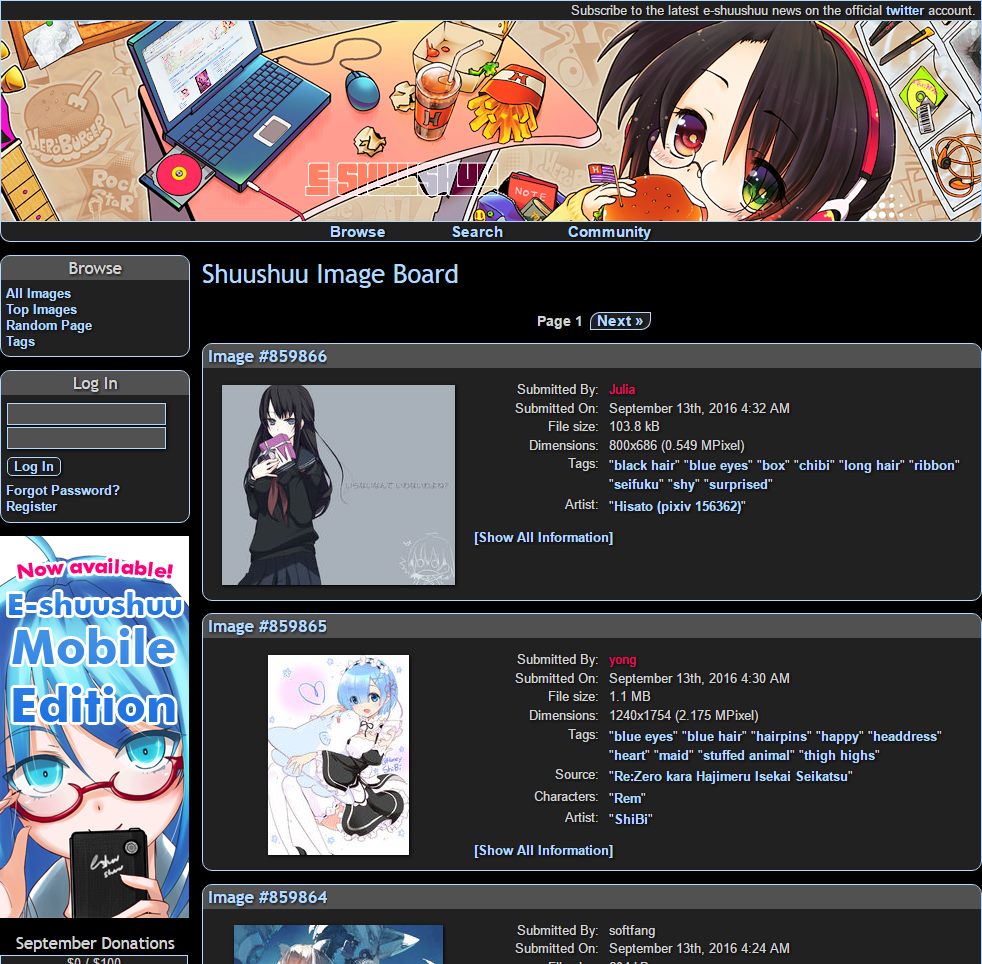
Task: Open Image #859864 title link
Action: pos(267,898)
